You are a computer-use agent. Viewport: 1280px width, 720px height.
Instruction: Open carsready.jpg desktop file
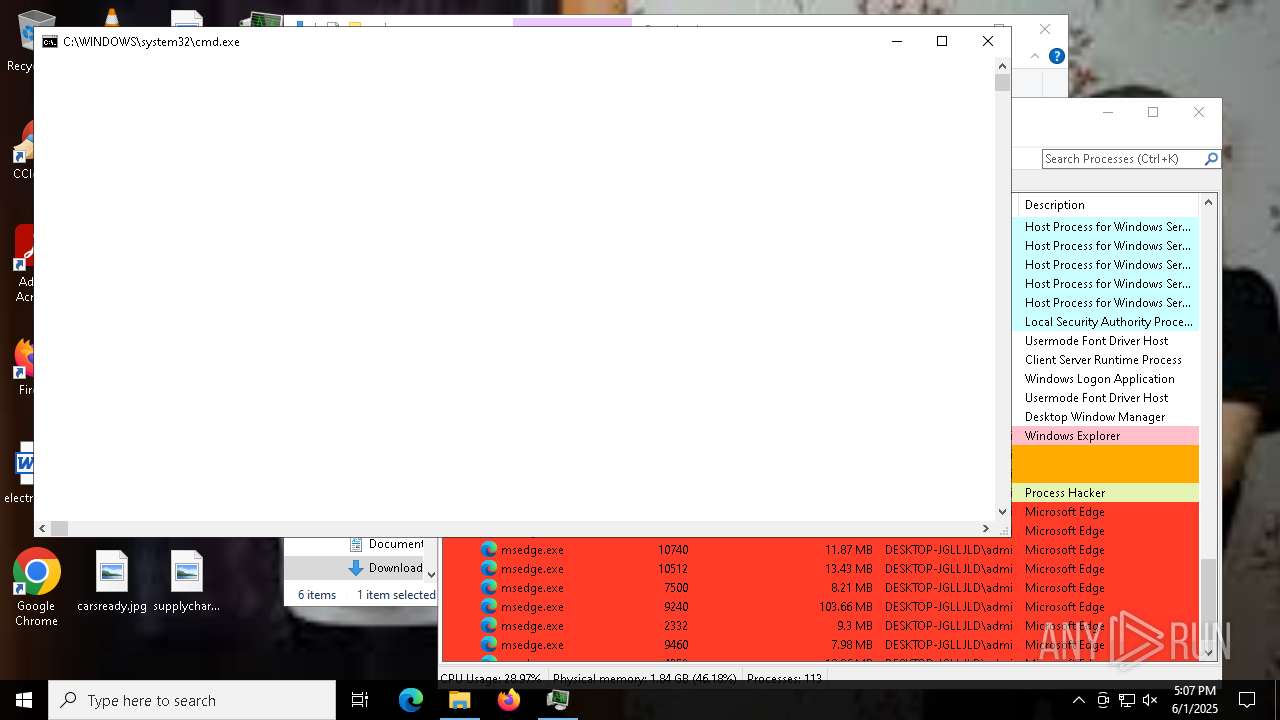[112, 582]
